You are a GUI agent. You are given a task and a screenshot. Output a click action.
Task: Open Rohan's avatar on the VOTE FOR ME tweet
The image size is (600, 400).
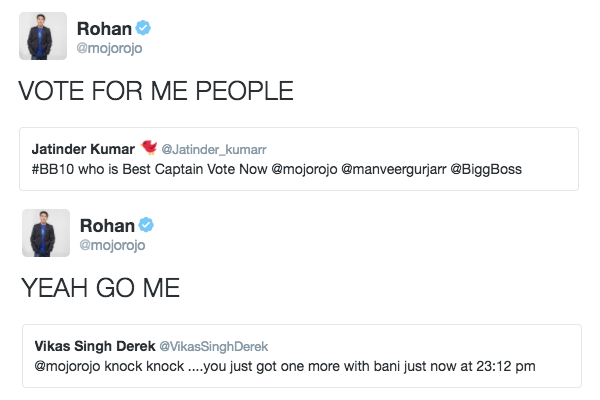pos(44,37)
